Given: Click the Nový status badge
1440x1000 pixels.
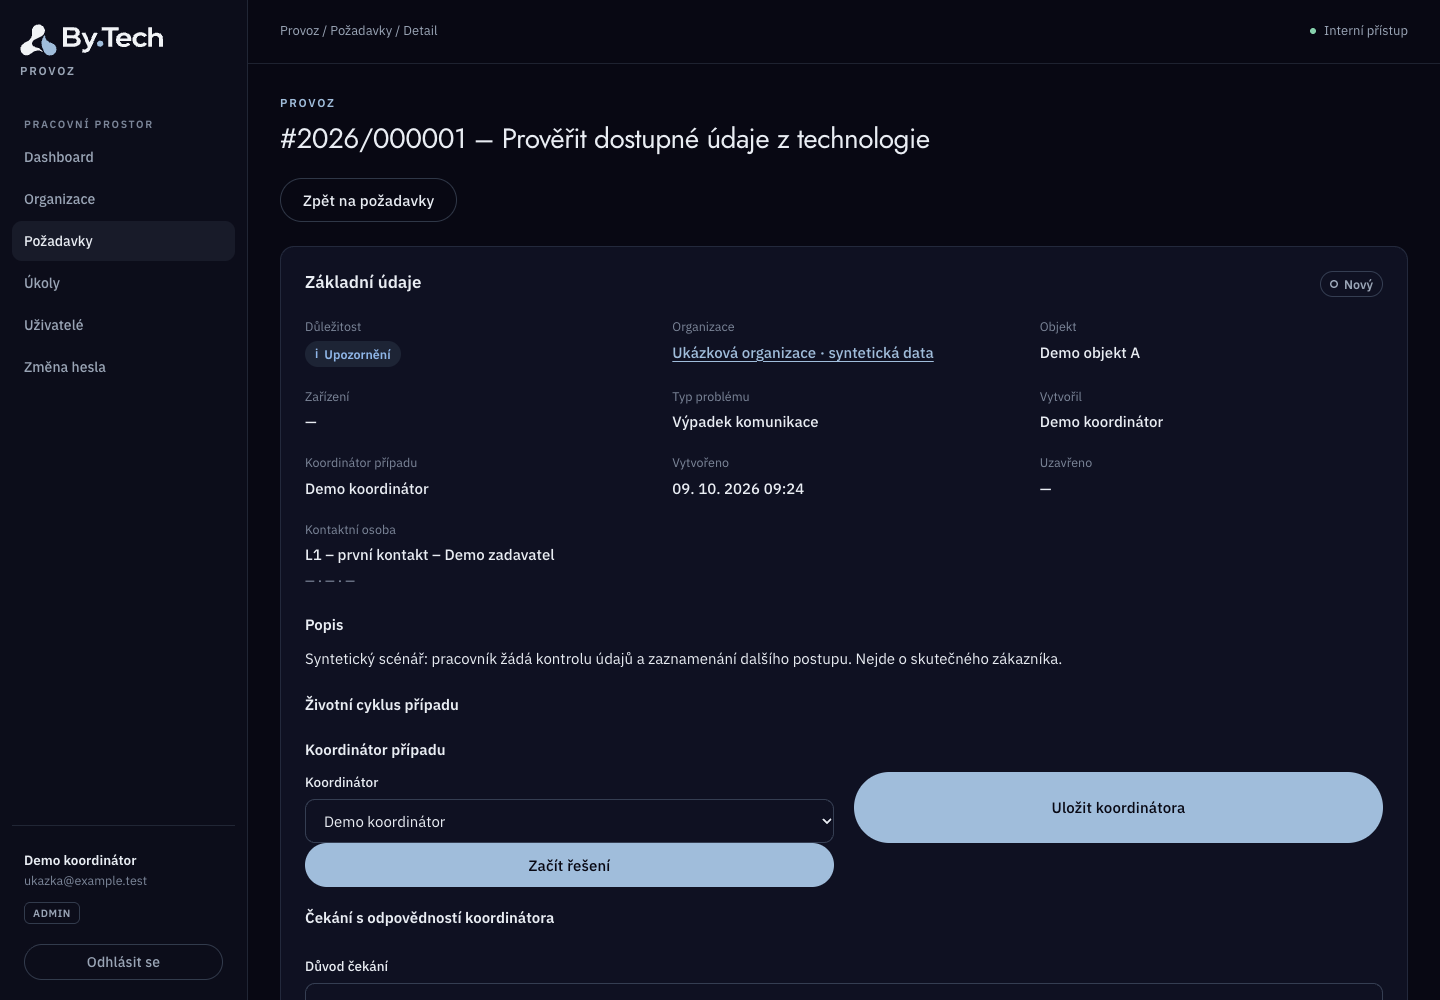Looking at the screenshot, I should click(1351, 284).
